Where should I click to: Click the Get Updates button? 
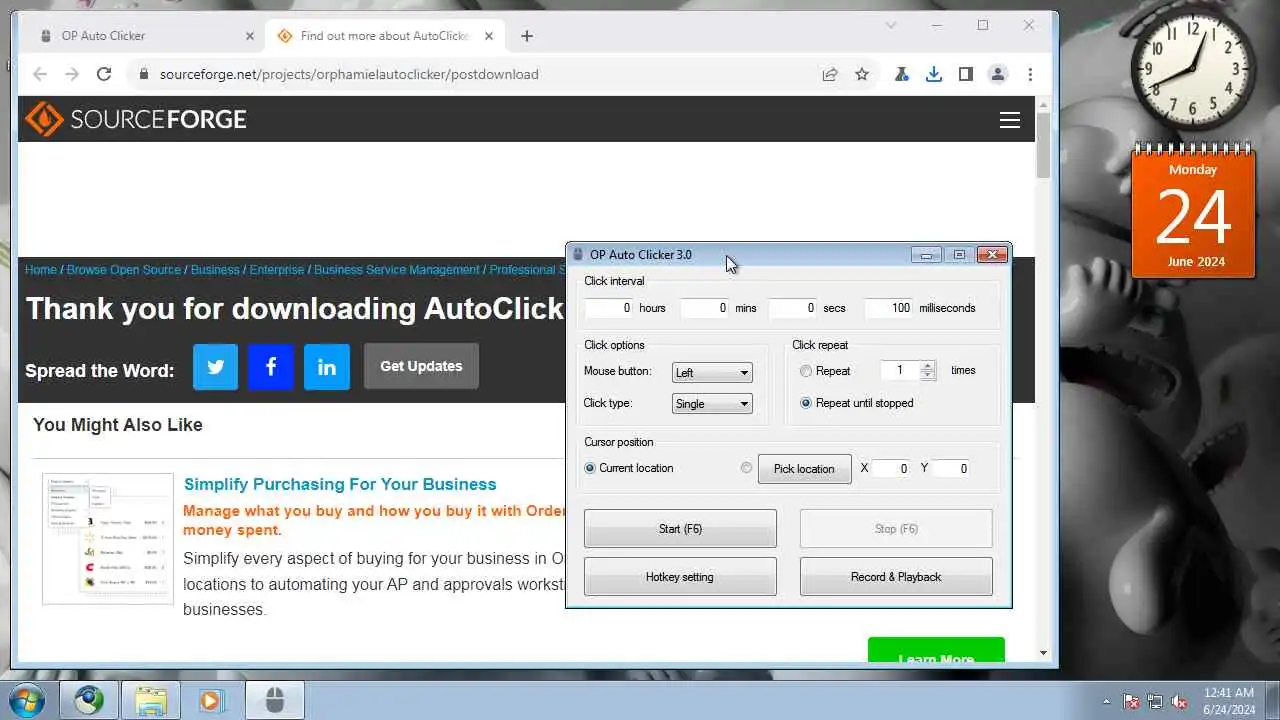coord(421,366)
